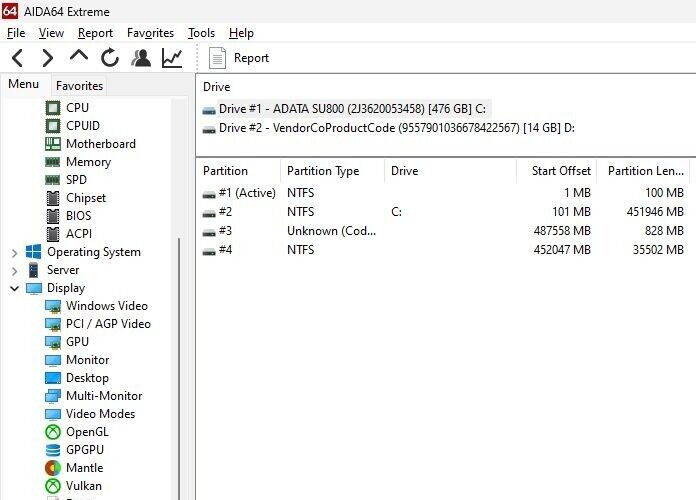Click the Drive #2 disk icon
Image resolution: width=696 pixels, height=500 pixels.
point(209,129)
